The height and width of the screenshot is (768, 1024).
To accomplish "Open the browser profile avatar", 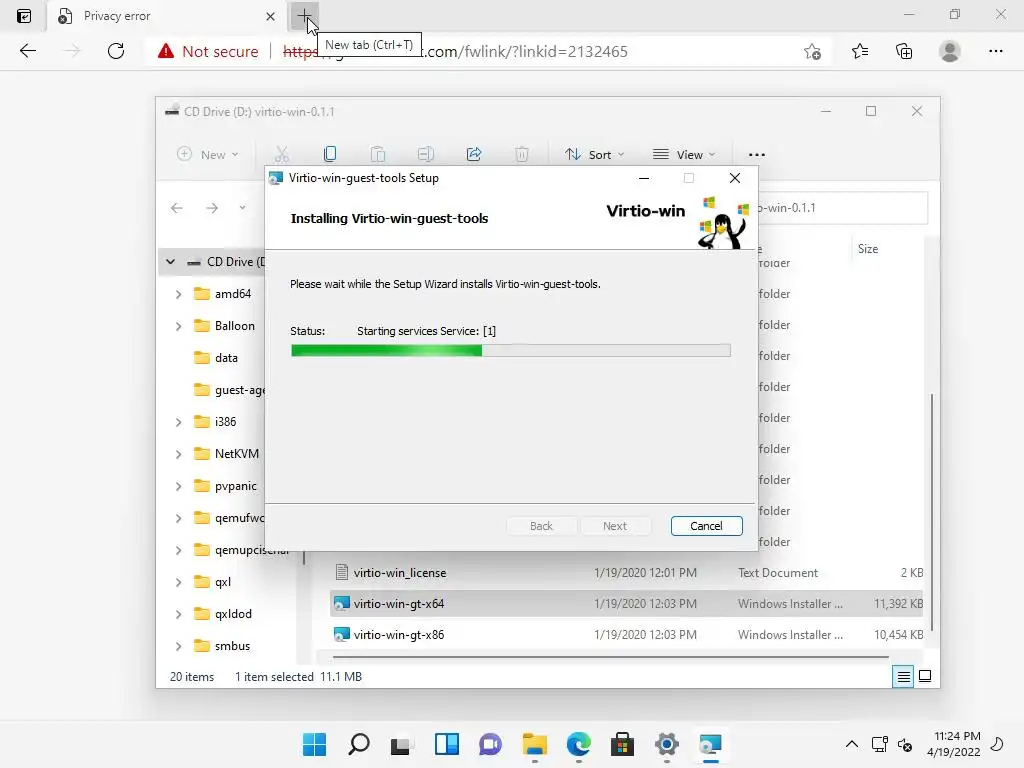I will tap(950, 51).
